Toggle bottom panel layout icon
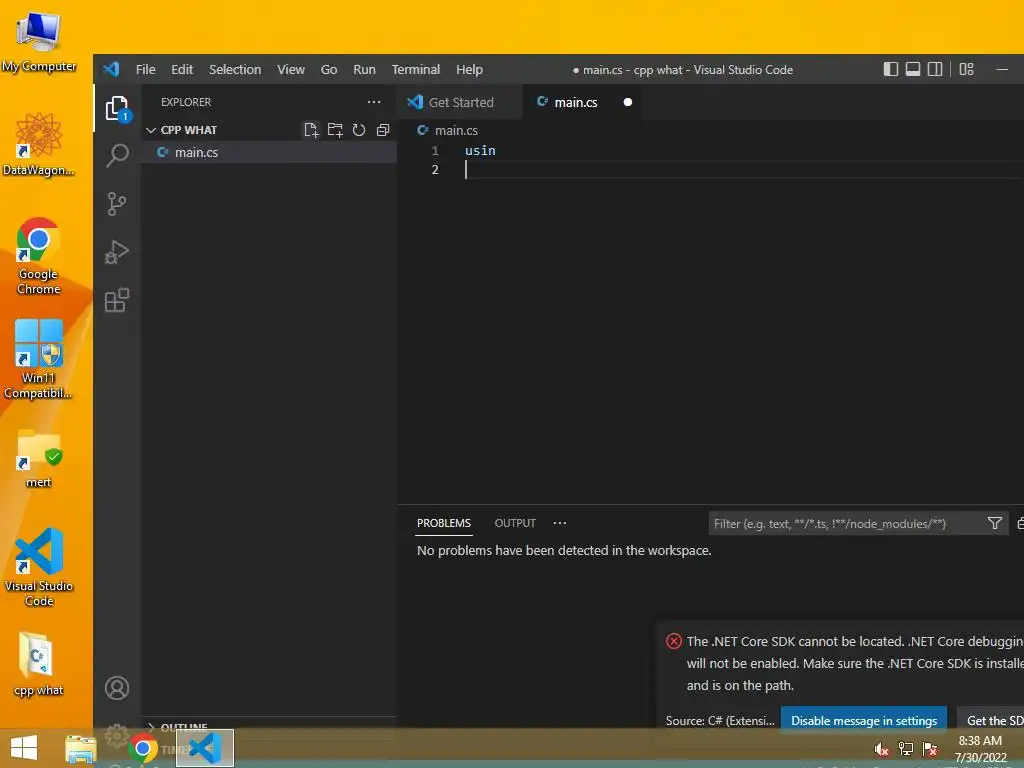This screenshot has width=1024, height=768. click(x=913, y=69)
